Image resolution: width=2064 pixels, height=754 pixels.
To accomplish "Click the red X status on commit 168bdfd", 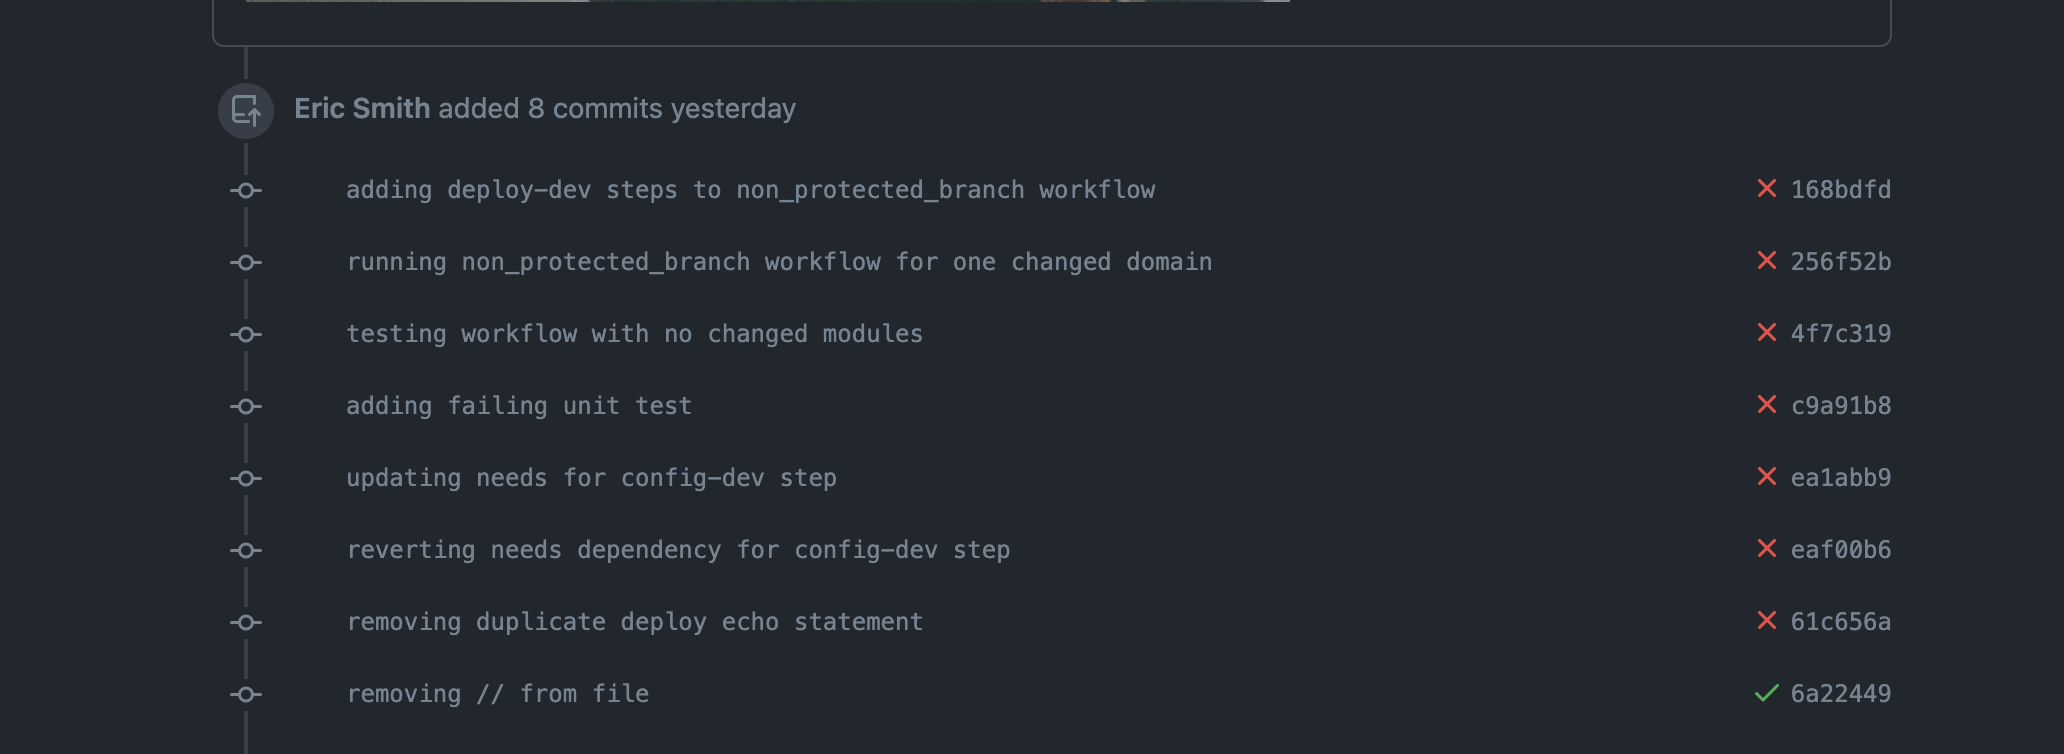I will point(1768,190).
